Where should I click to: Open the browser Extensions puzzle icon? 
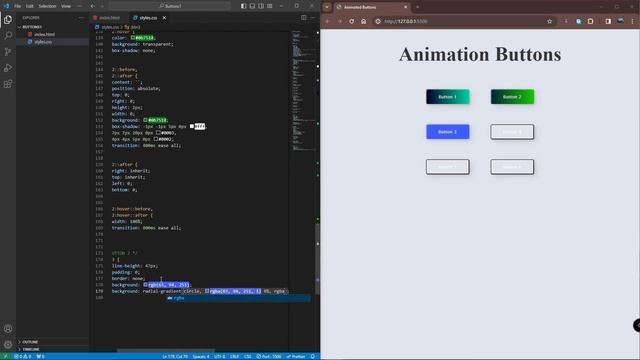click(591, 21)
